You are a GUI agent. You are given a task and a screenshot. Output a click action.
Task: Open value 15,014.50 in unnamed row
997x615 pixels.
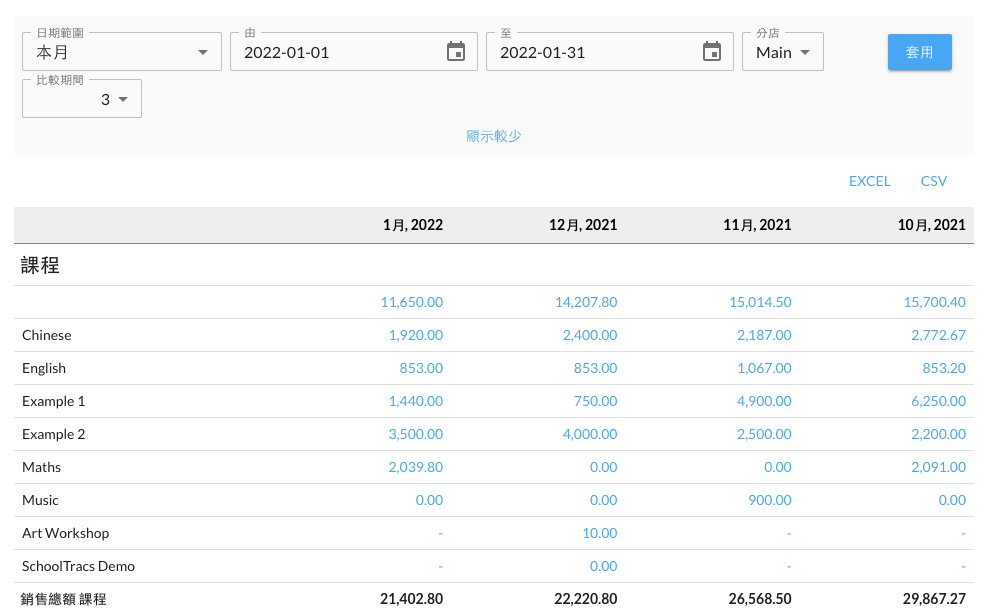pos(760,302)
